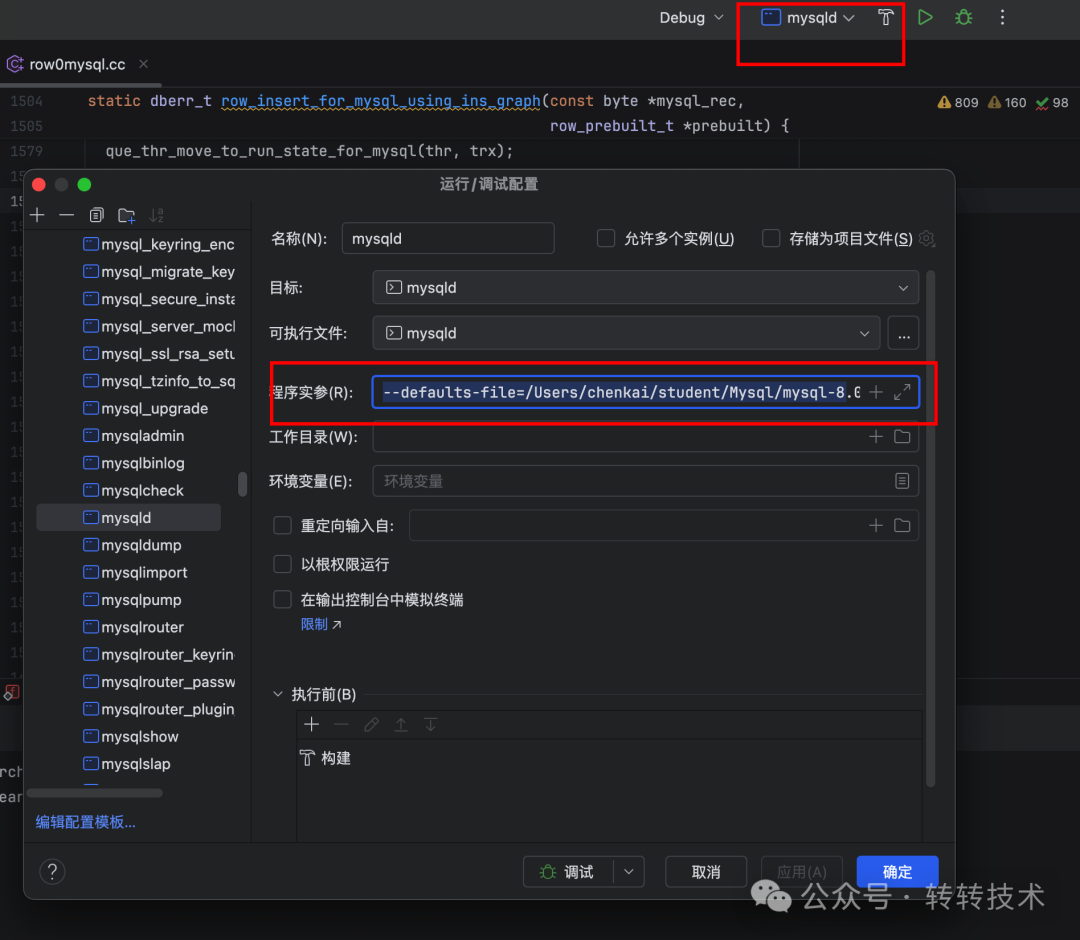
Task: Open the Edit configuration templates link
Action: coord(85,822)
